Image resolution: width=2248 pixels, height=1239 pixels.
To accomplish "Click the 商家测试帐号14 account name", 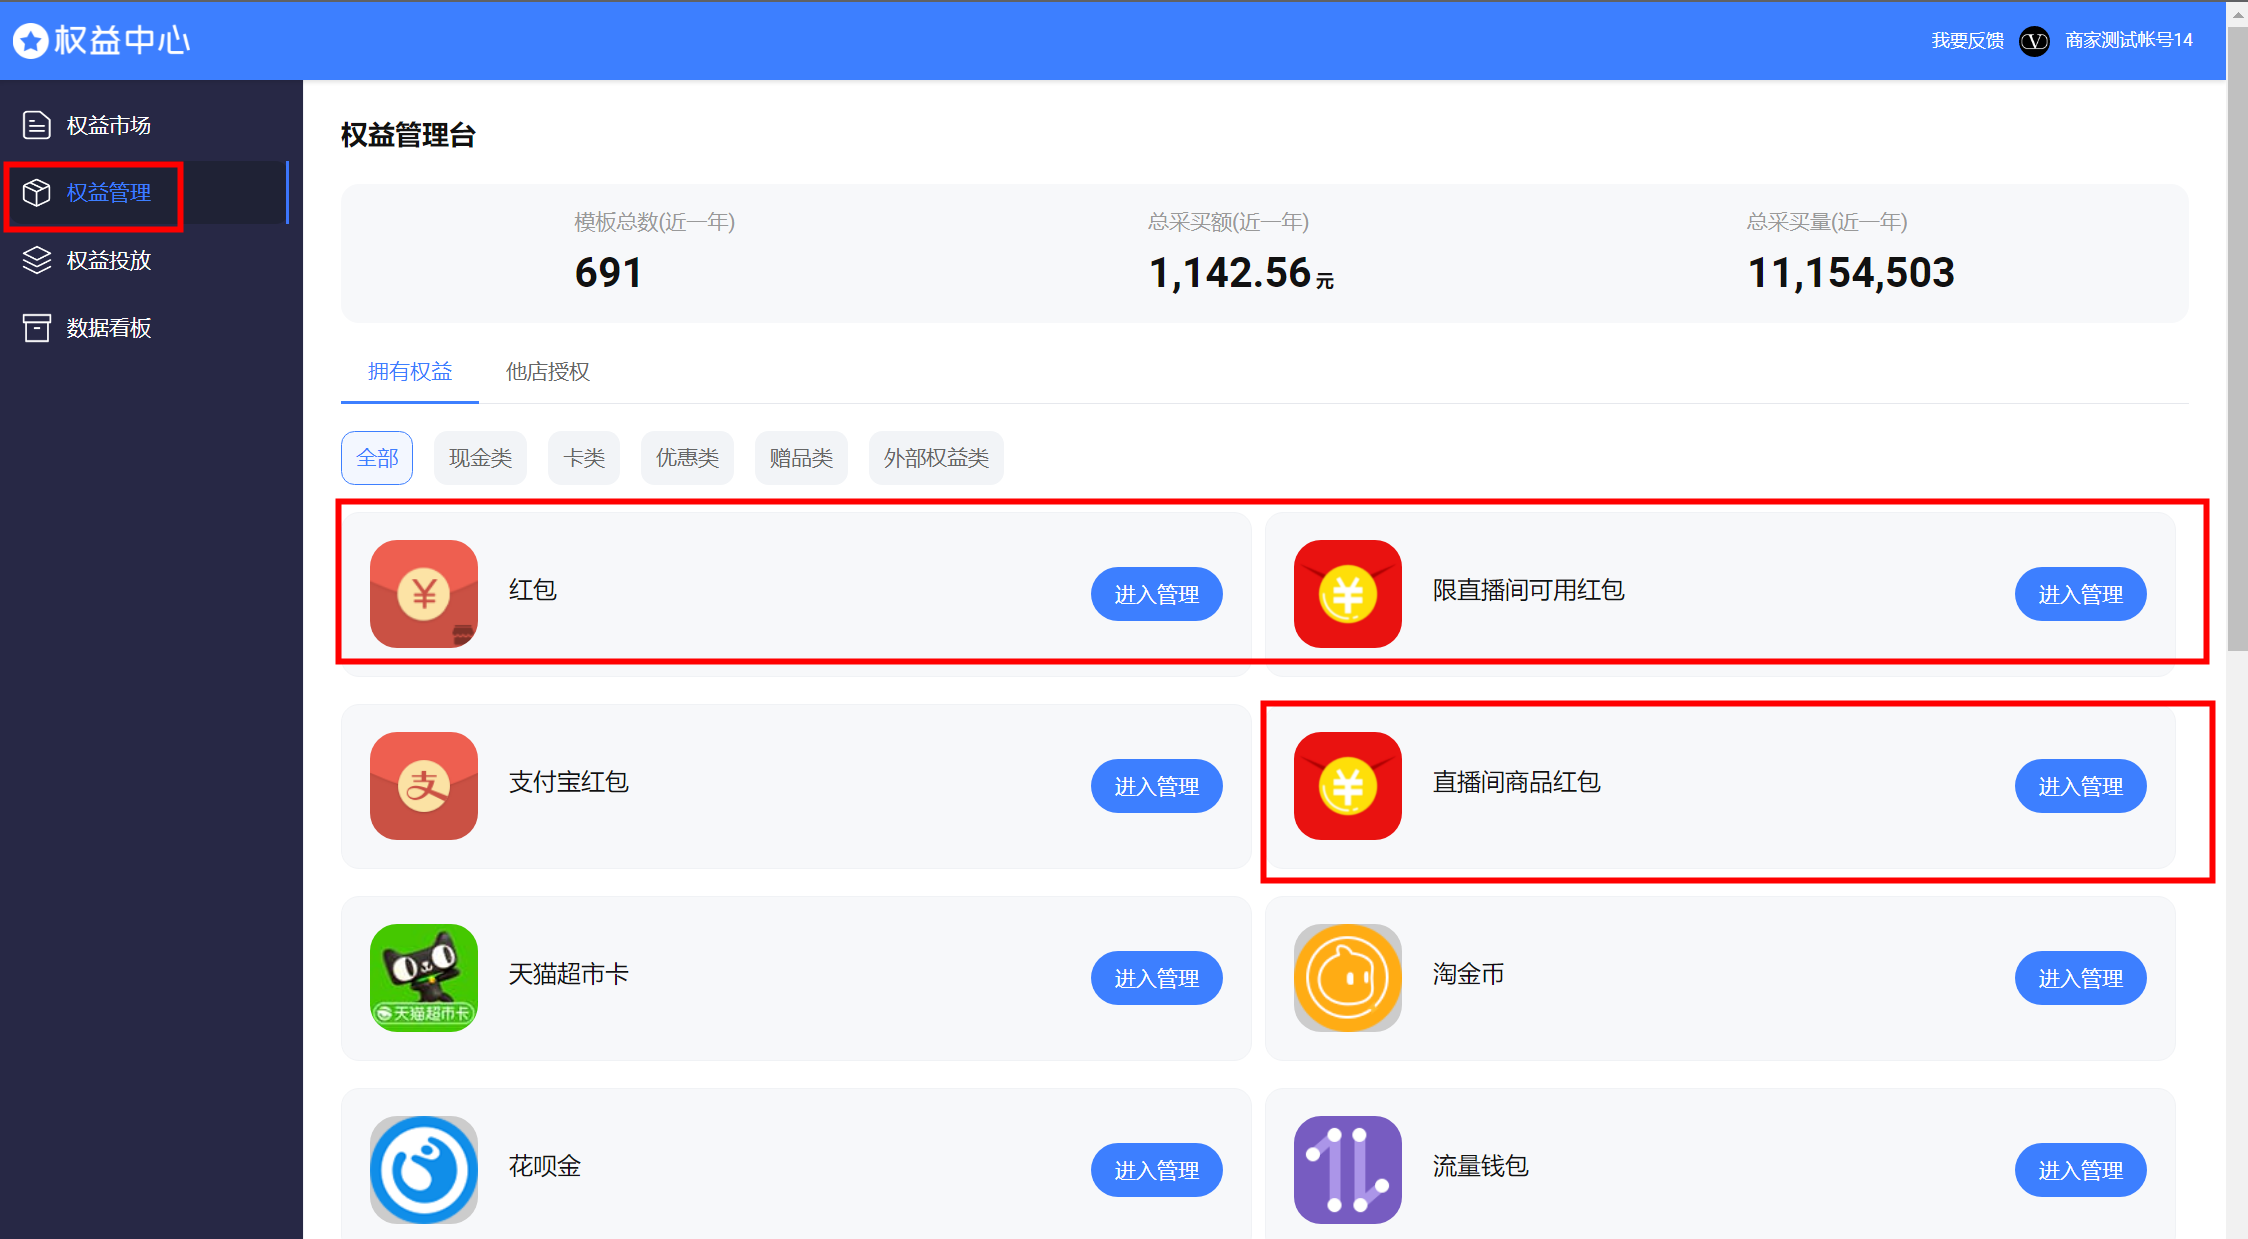I will 2129,41.
